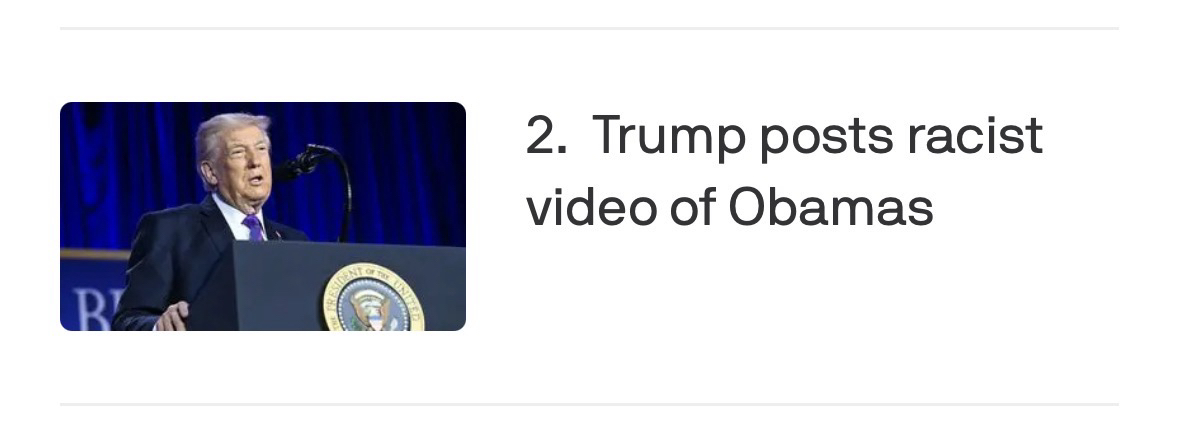Screen dimensions: 1179x428
Task: Click the word 'Trump' in the headline
Action: tap(668, 138)
